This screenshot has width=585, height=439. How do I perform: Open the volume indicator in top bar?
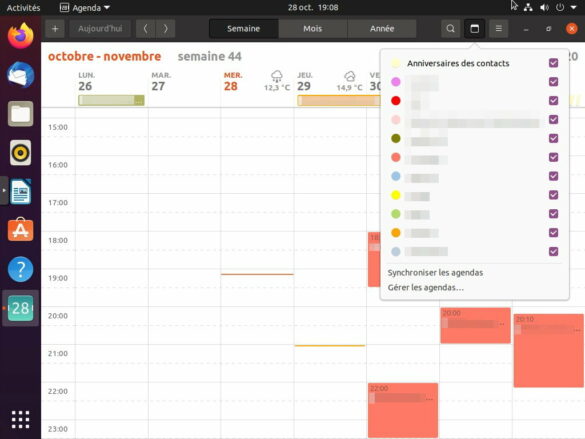coord(544,7)
